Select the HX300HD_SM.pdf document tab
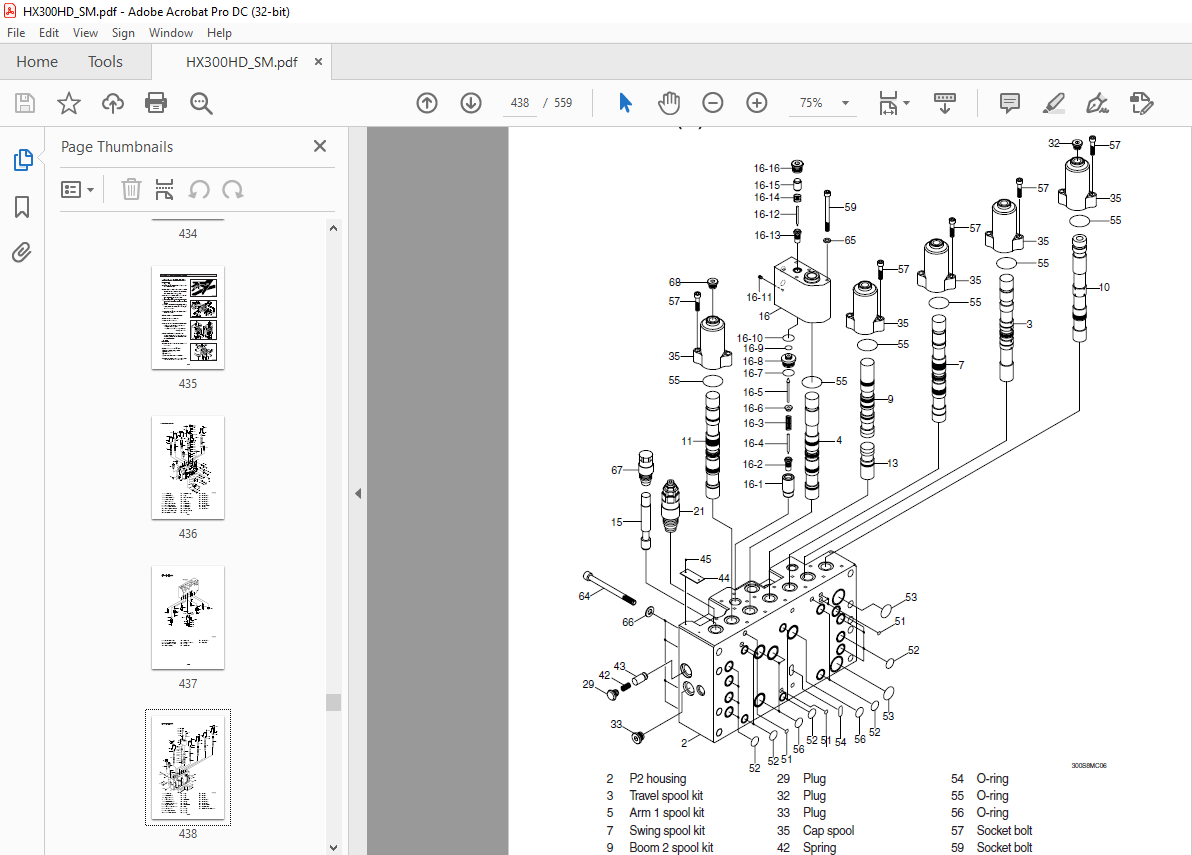 [242, 62]
